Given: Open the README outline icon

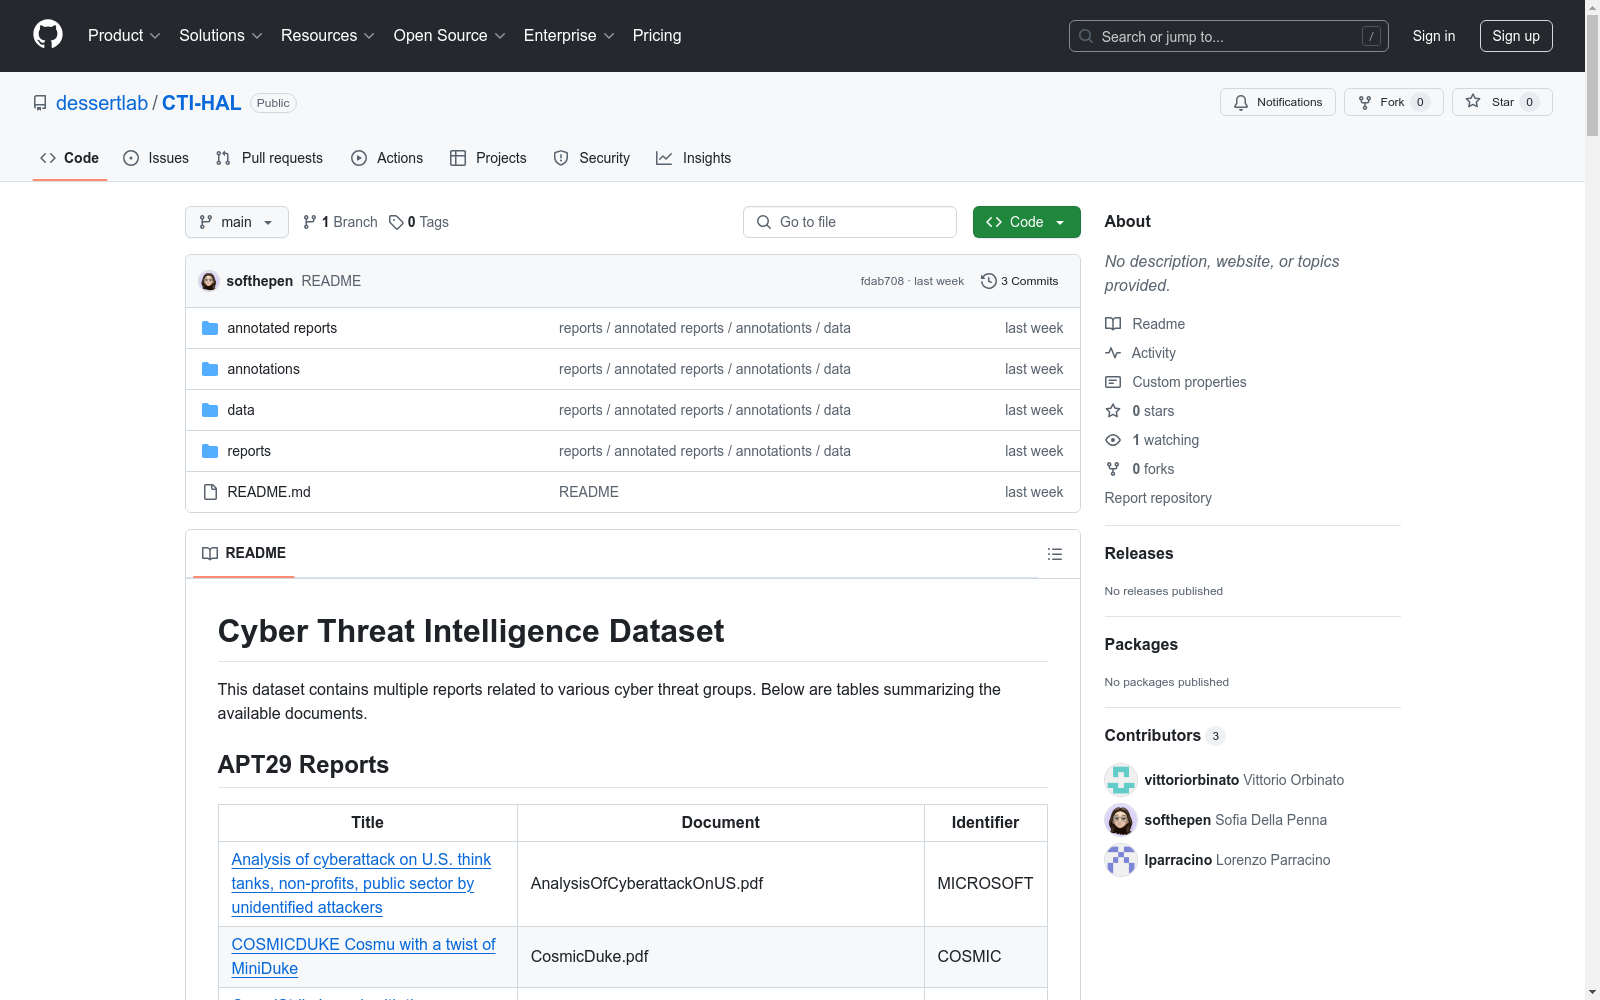Looking at the screenshot, I should (x=1055, y=554).
